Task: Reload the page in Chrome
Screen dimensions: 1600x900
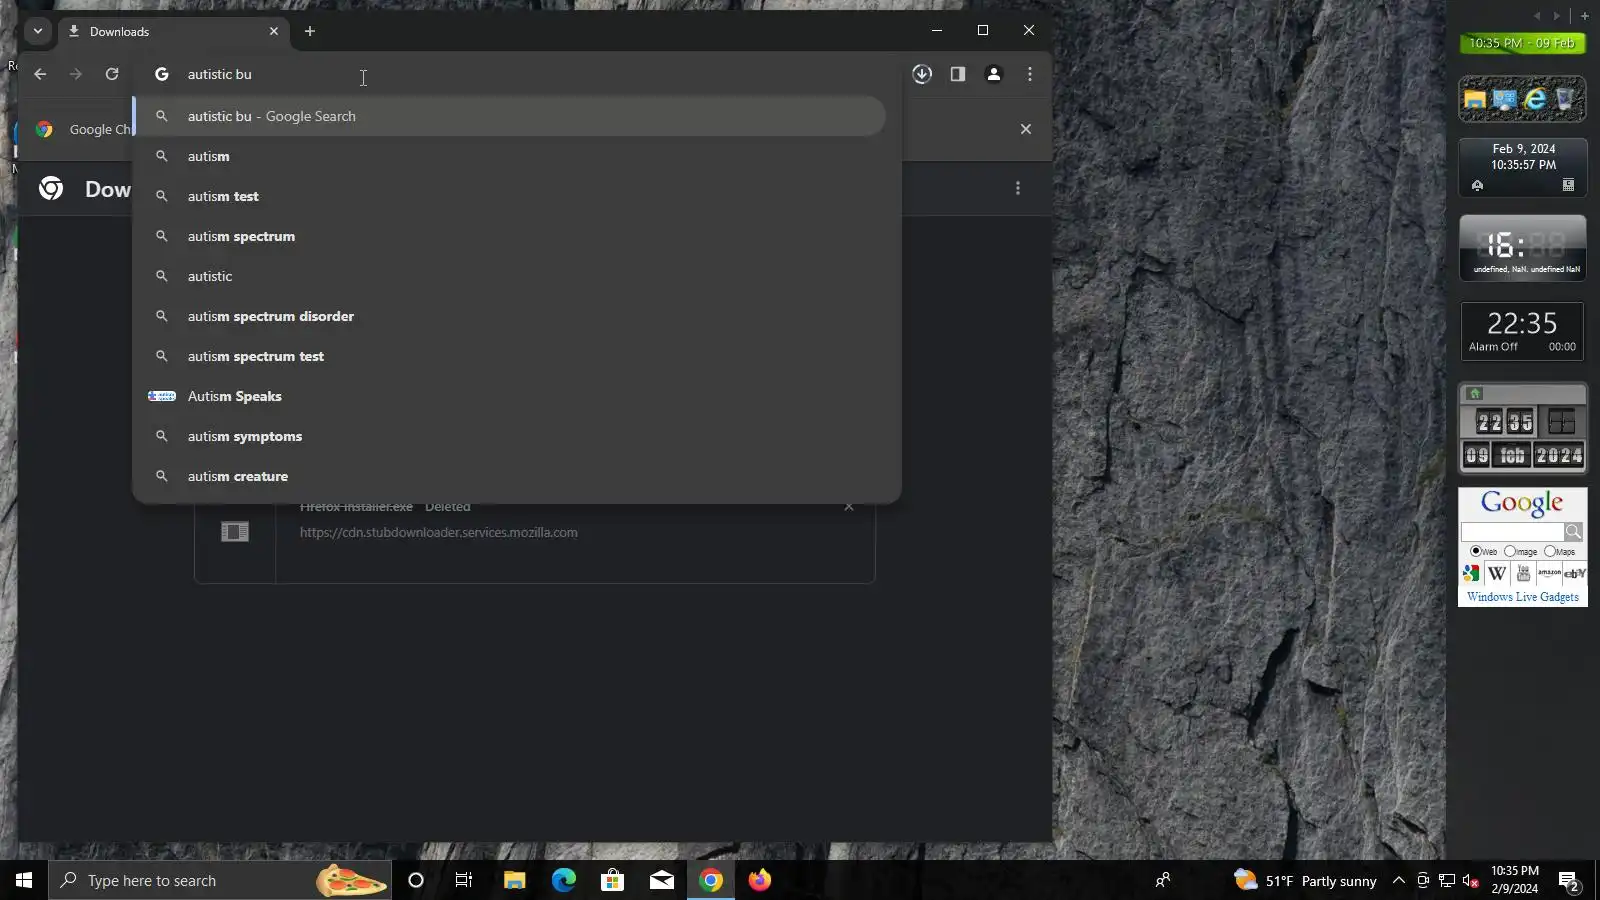Action: coord(112,74)
